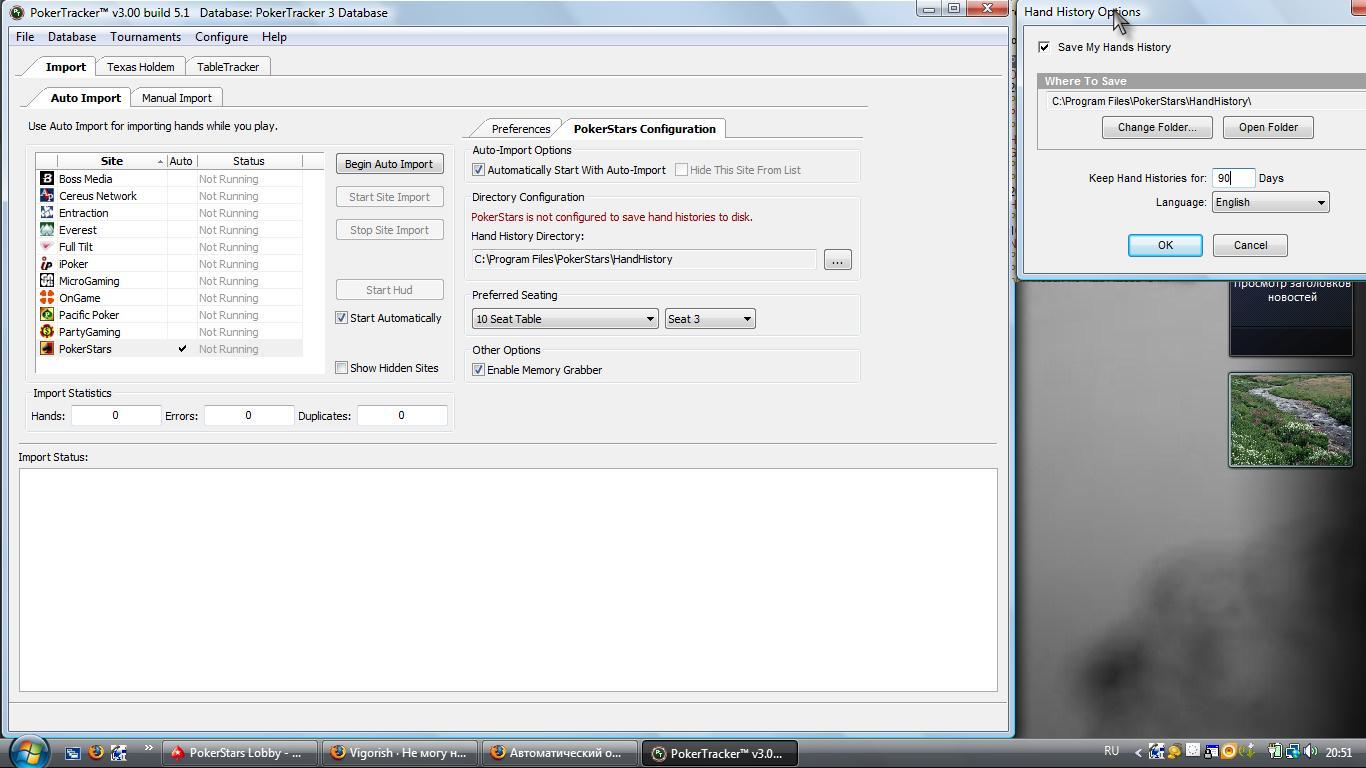Image resolution: width=1366 pixels, height=768 pixels.
Task: Enable Show Hidden Sites checkbox
Action: [342, 368]
